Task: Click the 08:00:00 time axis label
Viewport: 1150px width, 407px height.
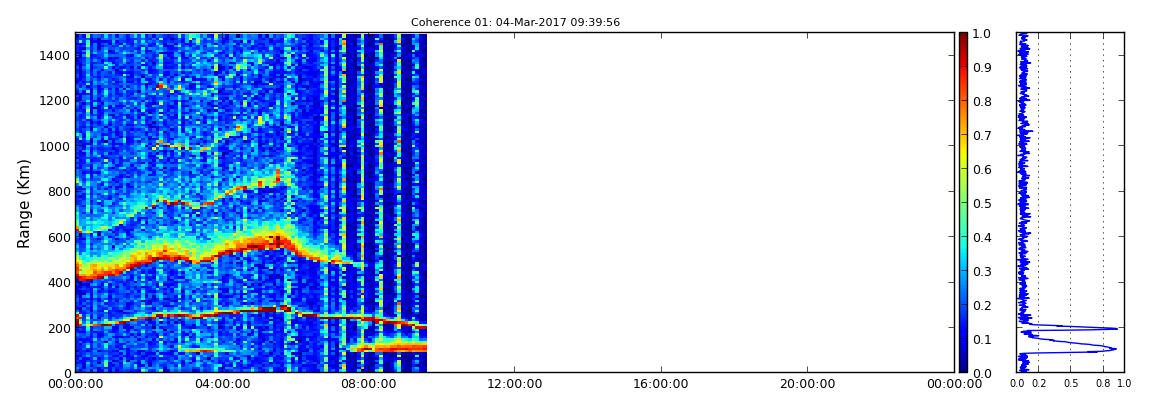Action: (x=368, y=384)
